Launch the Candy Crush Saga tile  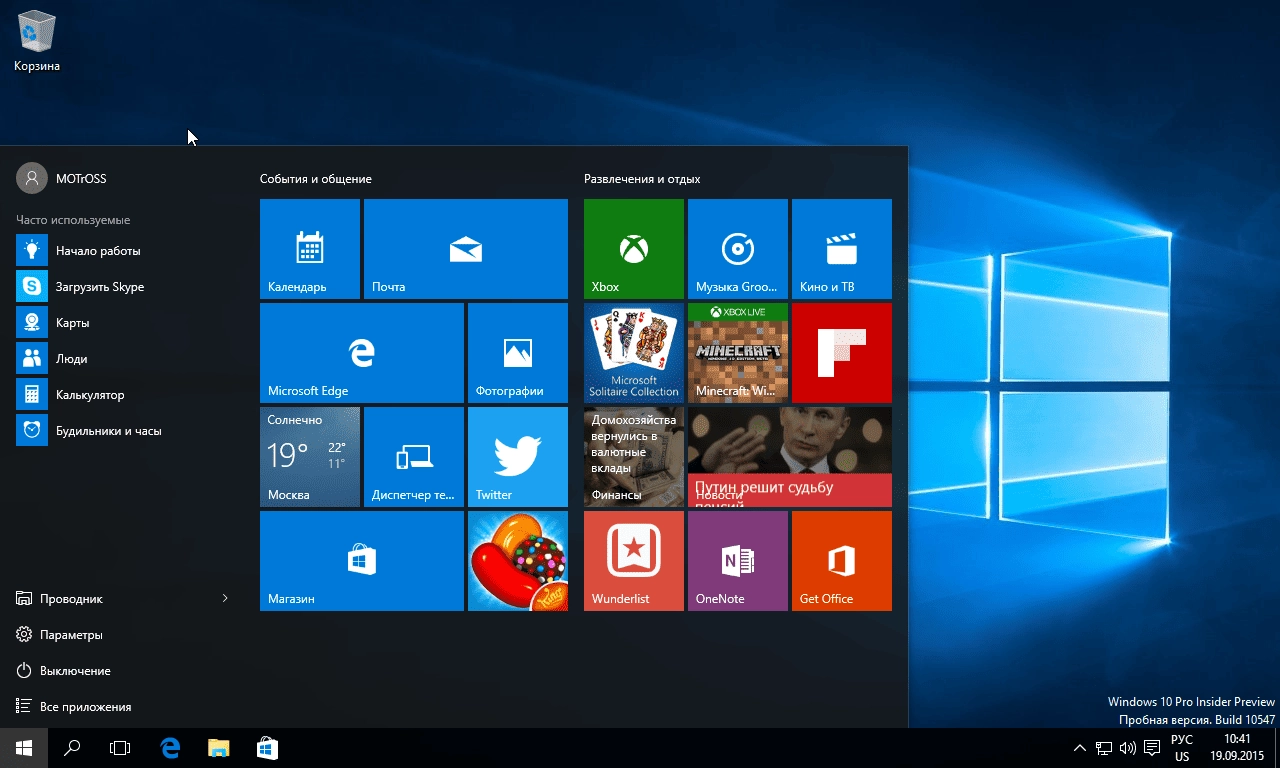tap(518, 561)
